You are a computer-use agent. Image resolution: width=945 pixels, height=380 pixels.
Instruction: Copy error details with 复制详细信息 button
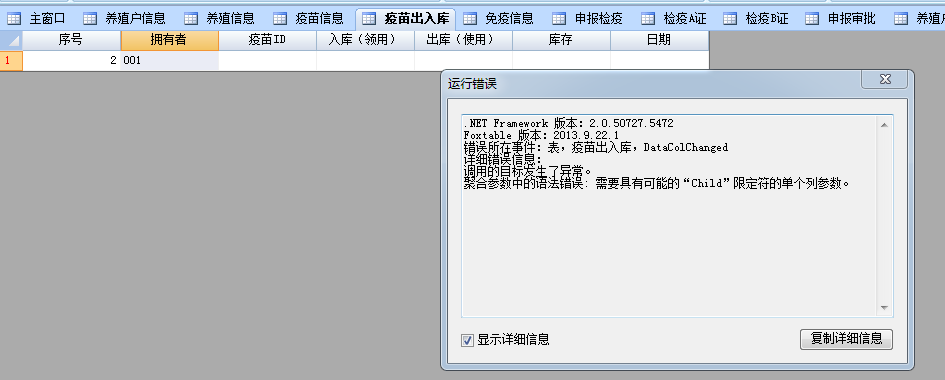[846, 339]
